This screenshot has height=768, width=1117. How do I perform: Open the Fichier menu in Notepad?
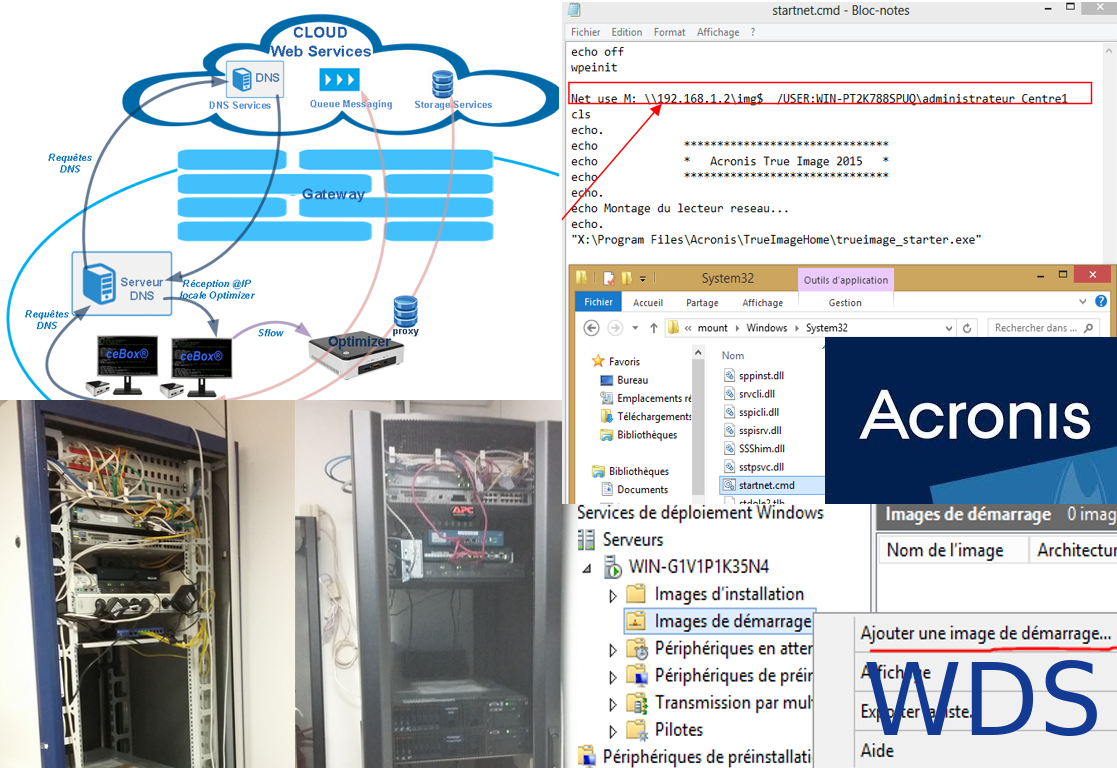(x=585, y=32)
